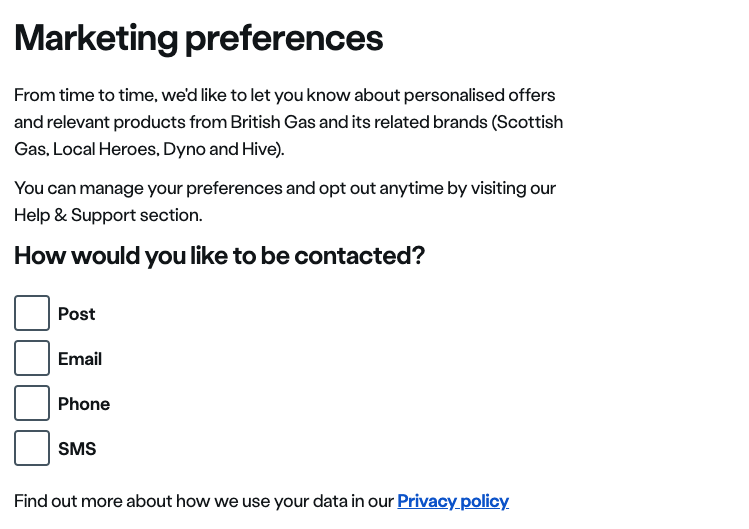Click the "Phone" option label

pos(84,404)
